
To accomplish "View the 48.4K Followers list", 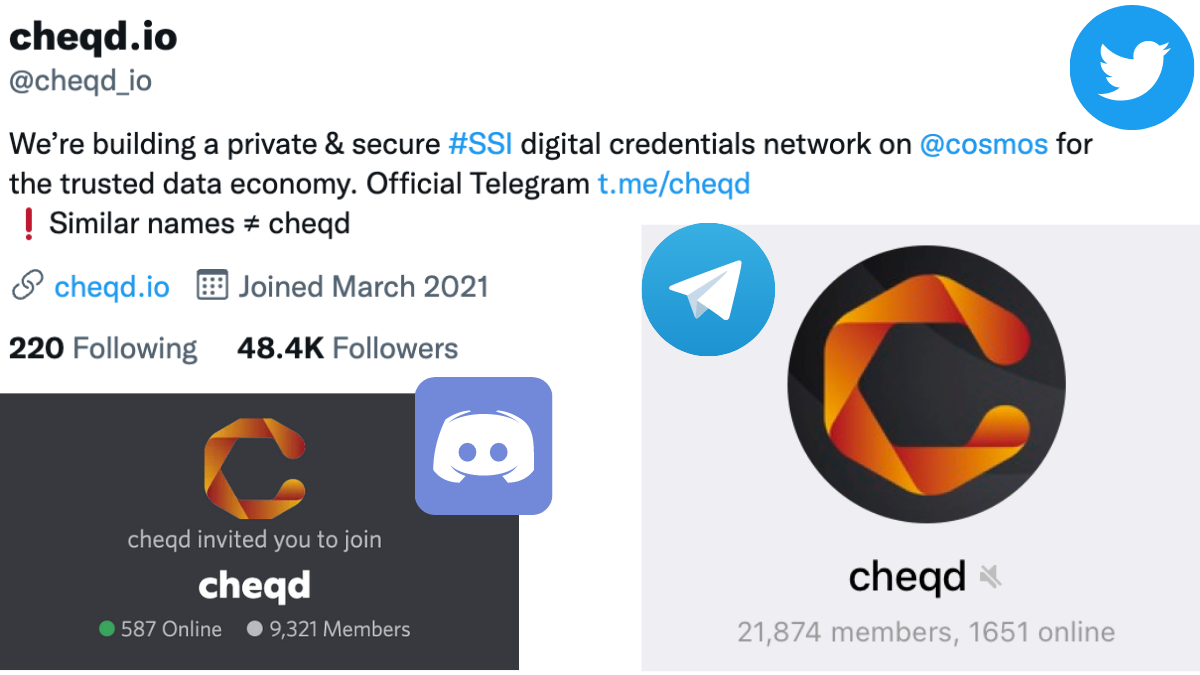I will point(347,348).
